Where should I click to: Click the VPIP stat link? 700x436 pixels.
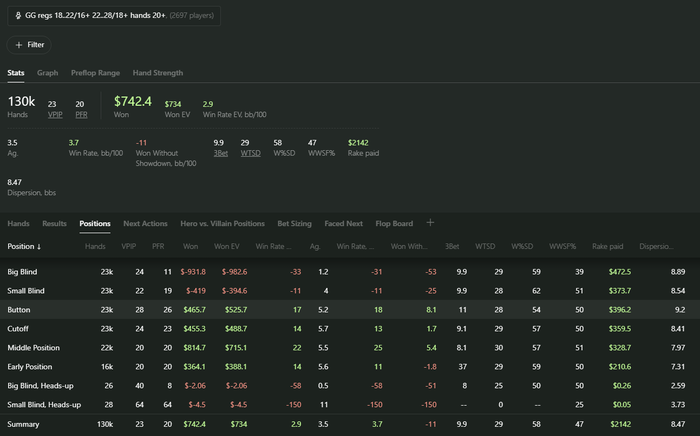coord(55,115)
